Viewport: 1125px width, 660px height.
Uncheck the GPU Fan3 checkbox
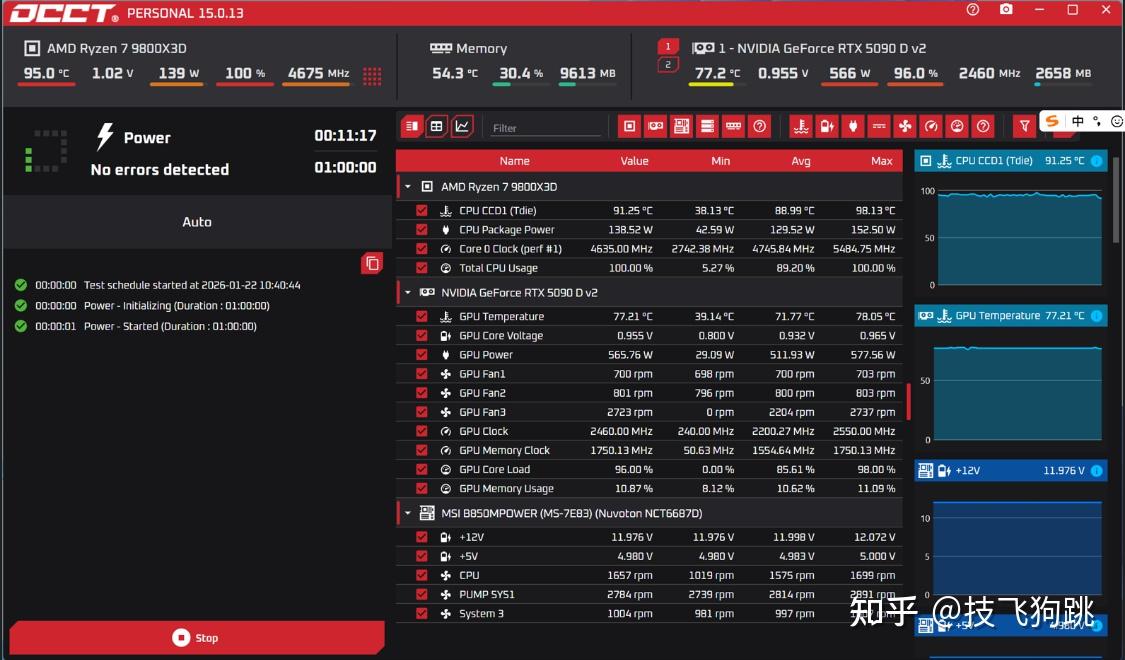pos(422,412)
